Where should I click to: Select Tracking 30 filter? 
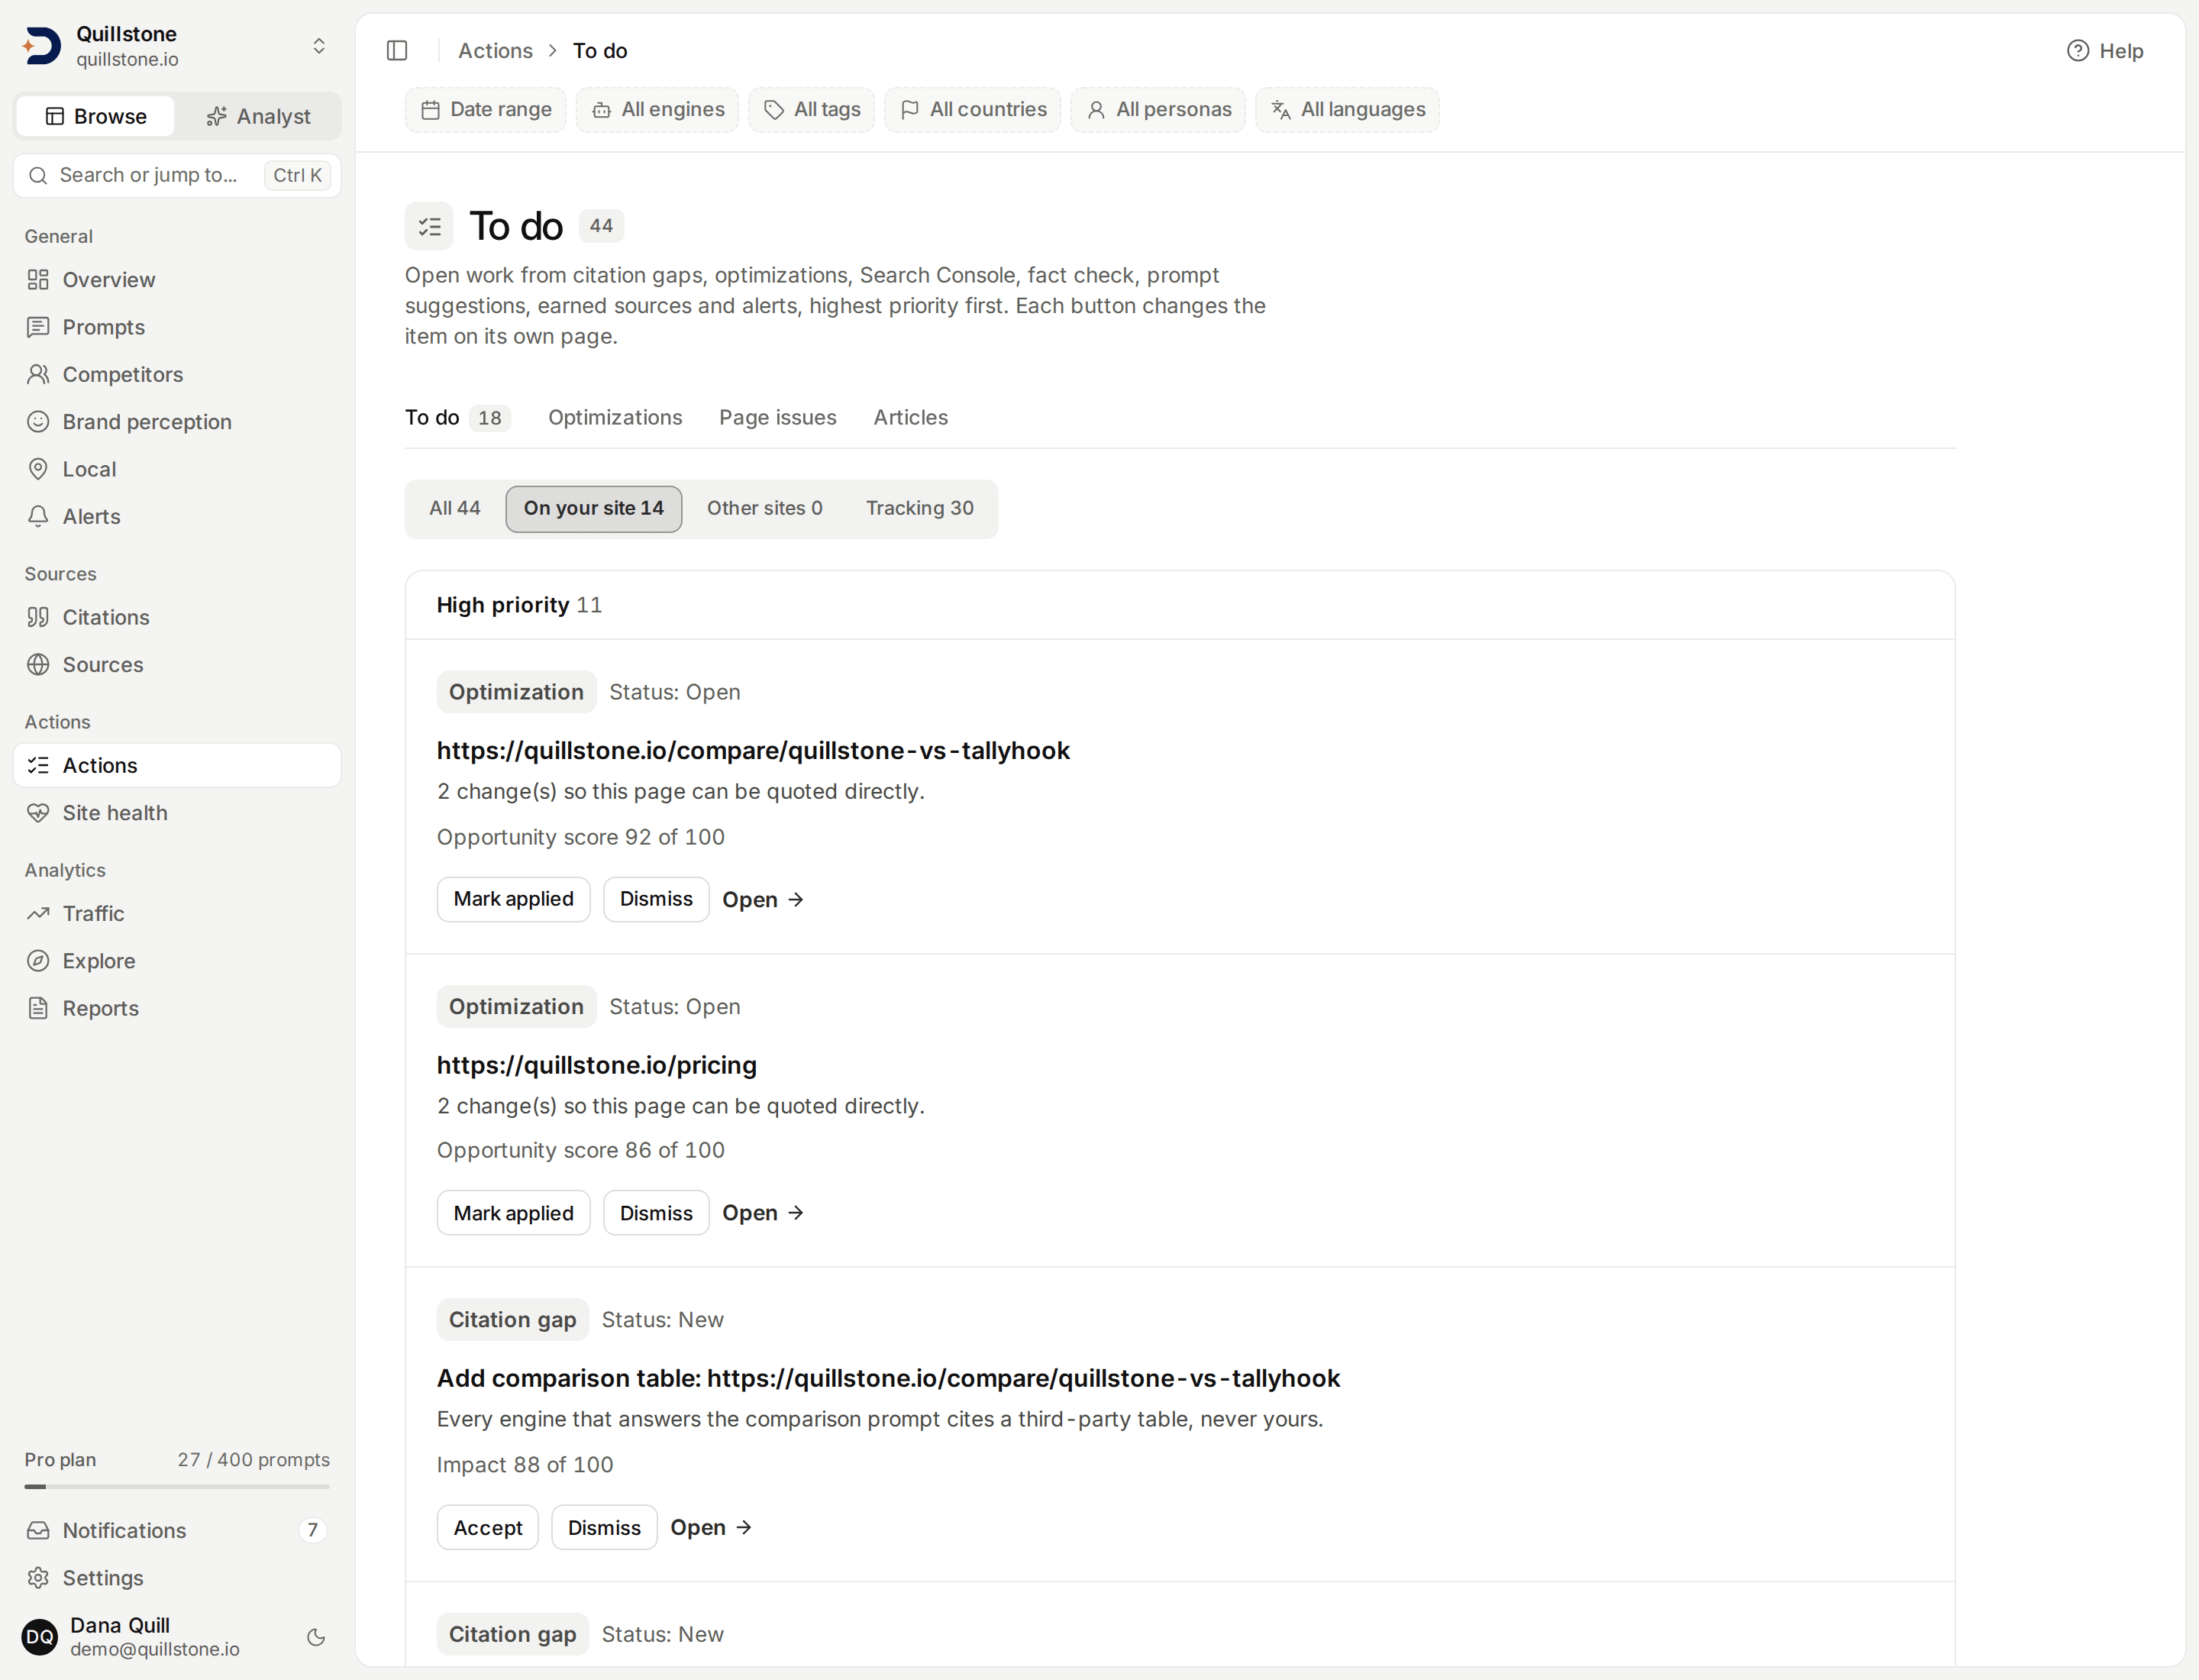point(920,508)
